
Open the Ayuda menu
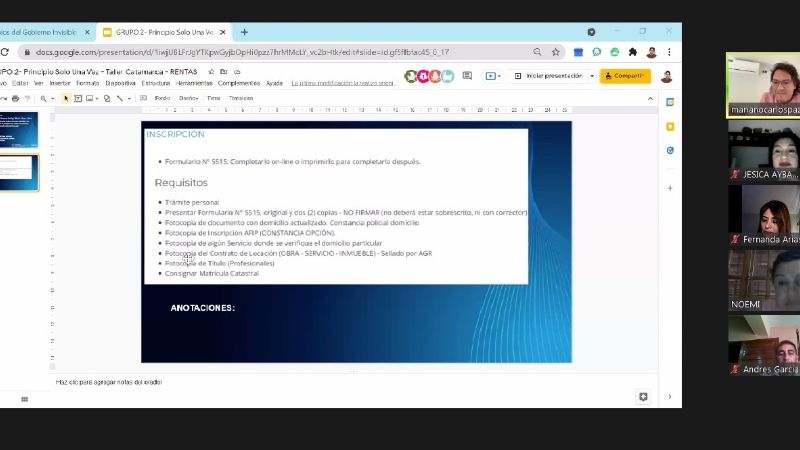pos(274,83)
